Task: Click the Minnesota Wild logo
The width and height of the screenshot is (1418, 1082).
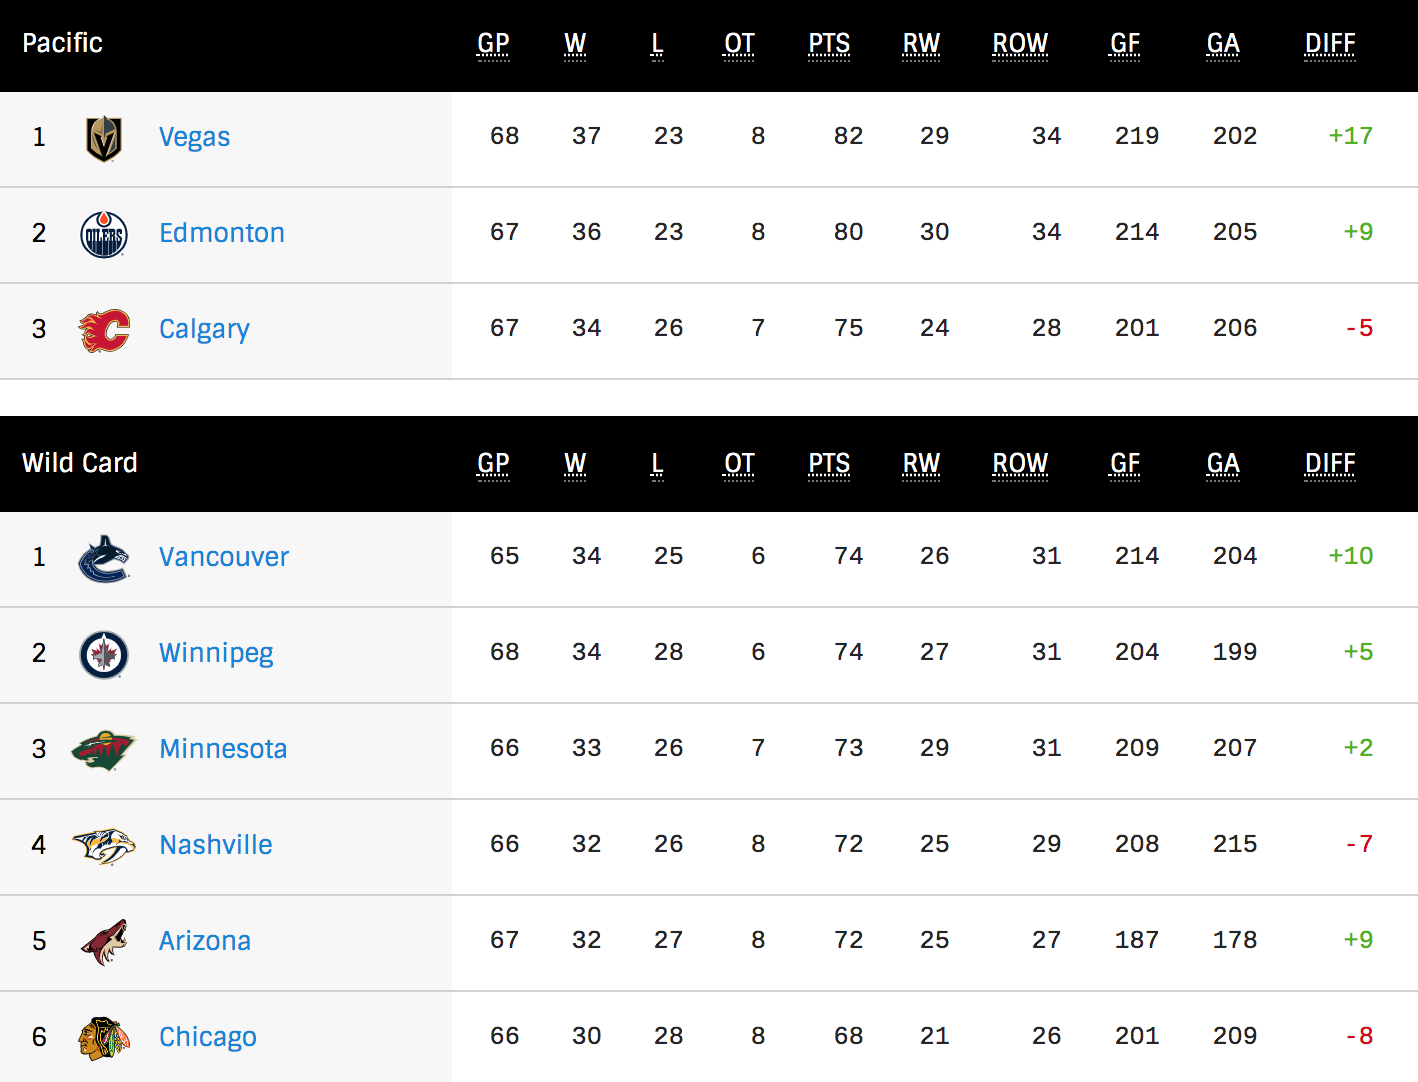Action: (x=104, y=750)
